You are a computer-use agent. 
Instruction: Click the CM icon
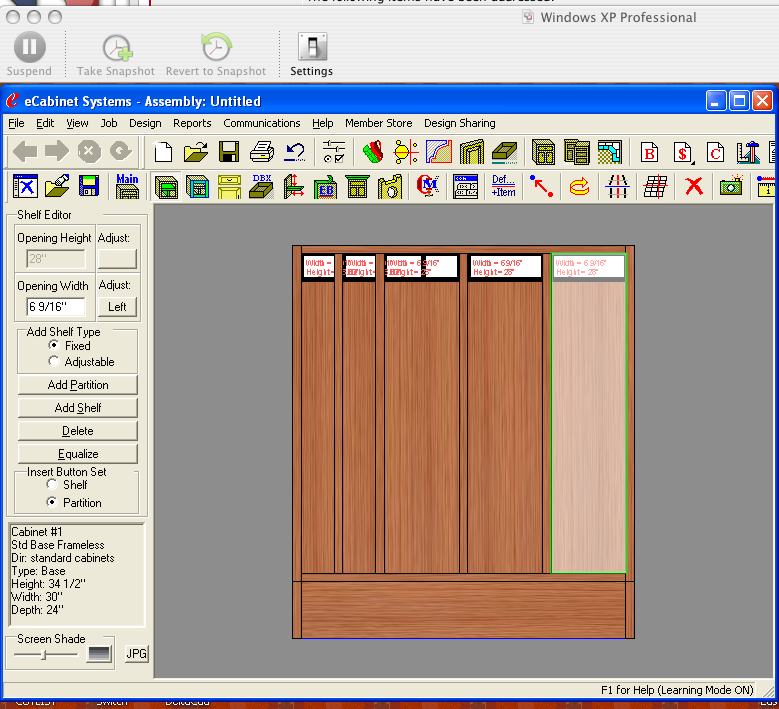(427, 186)
